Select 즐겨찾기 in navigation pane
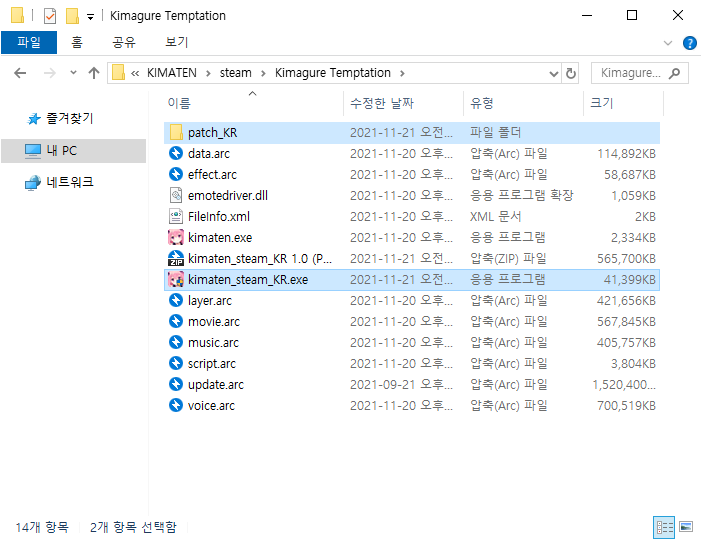 pos(69,118)
